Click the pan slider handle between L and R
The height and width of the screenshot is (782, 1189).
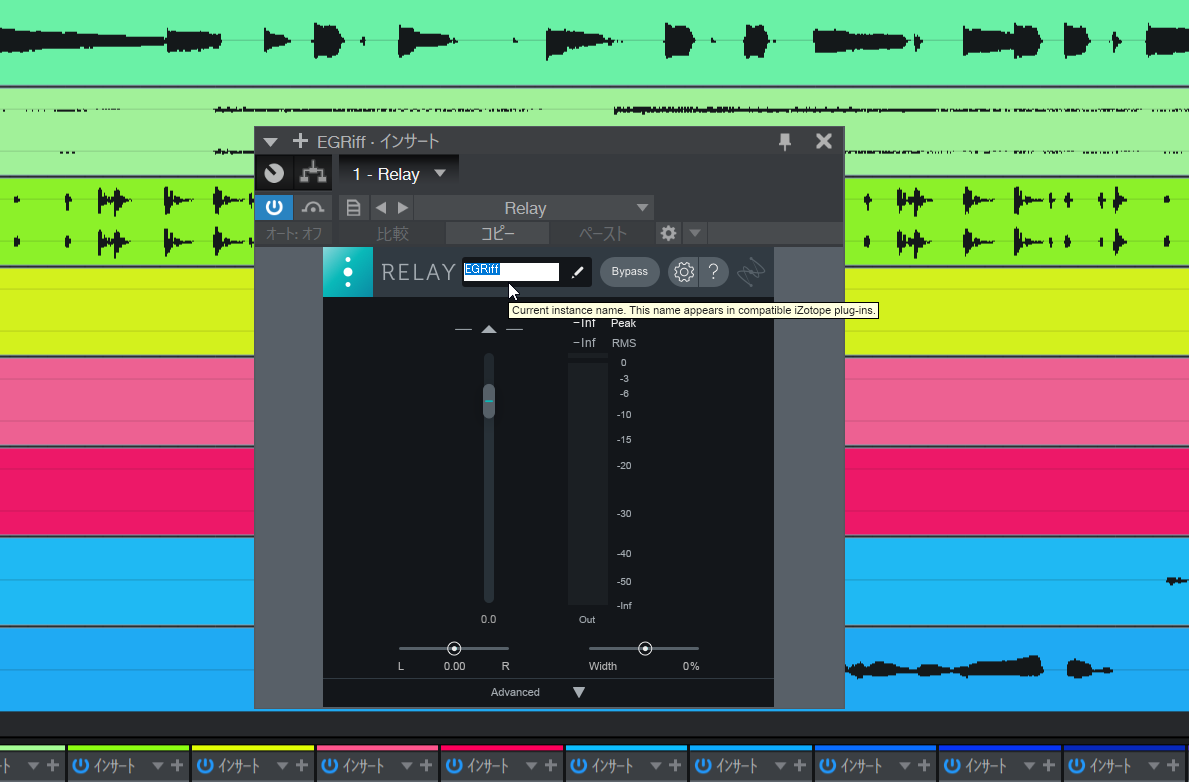click(x=454, y=649)
